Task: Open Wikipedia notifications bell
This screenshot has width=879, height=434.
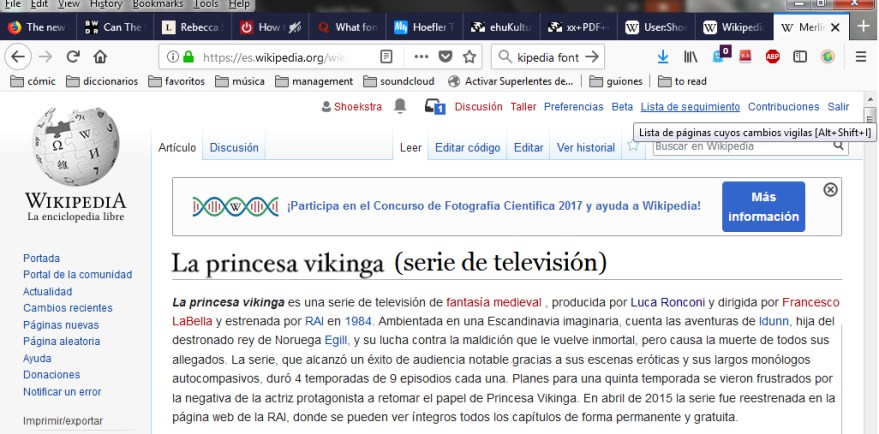Action: point(400,106)
